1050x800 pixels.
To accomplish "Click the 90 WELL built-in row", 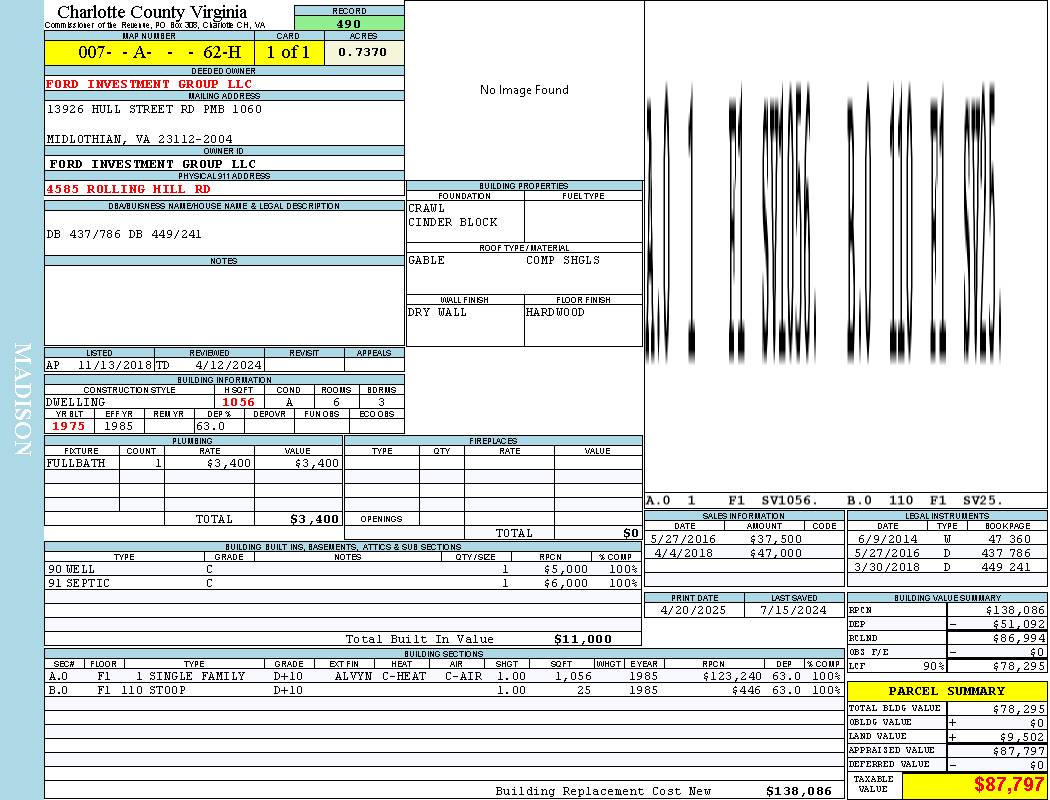I will (343, 570).
